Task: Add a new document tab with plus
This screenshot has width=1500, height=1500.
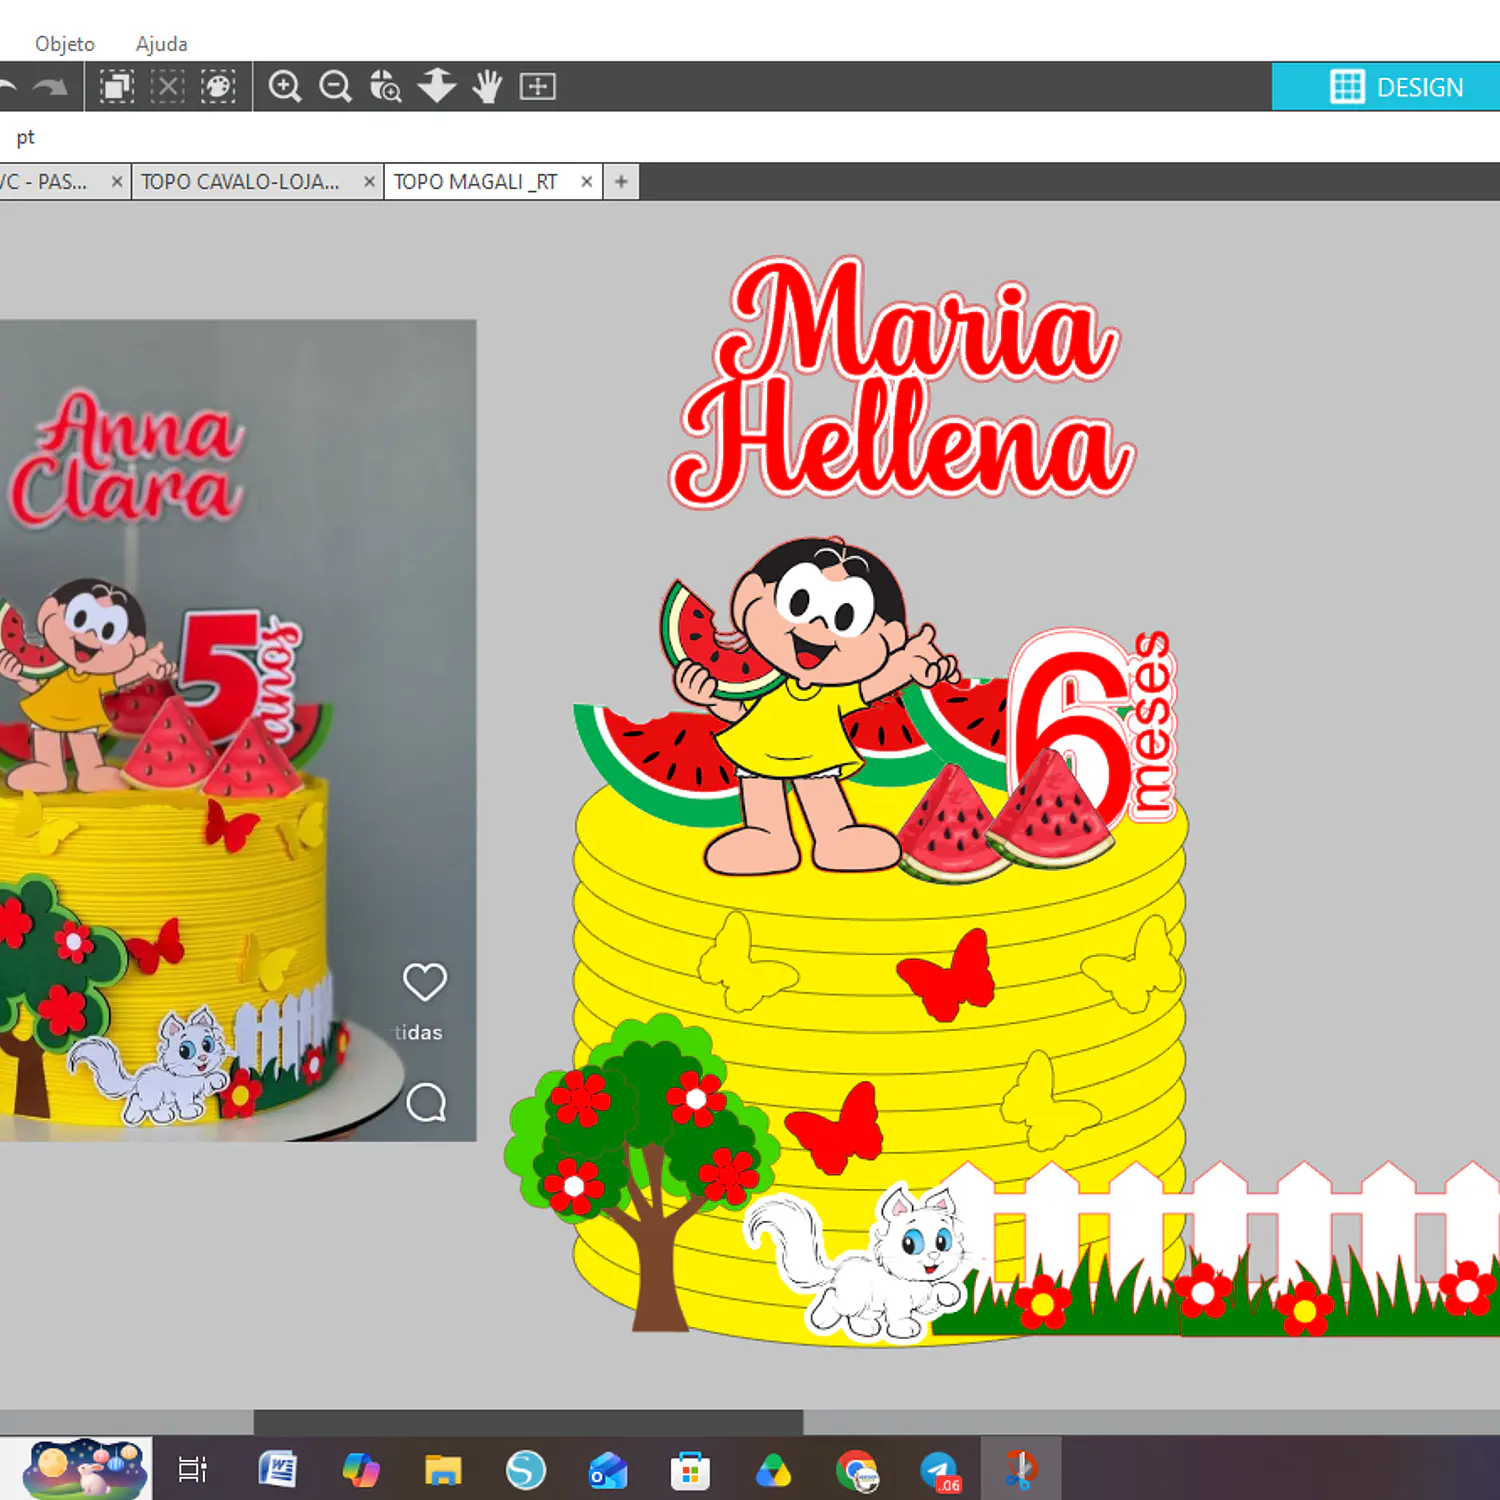Action: coord(621,182)
